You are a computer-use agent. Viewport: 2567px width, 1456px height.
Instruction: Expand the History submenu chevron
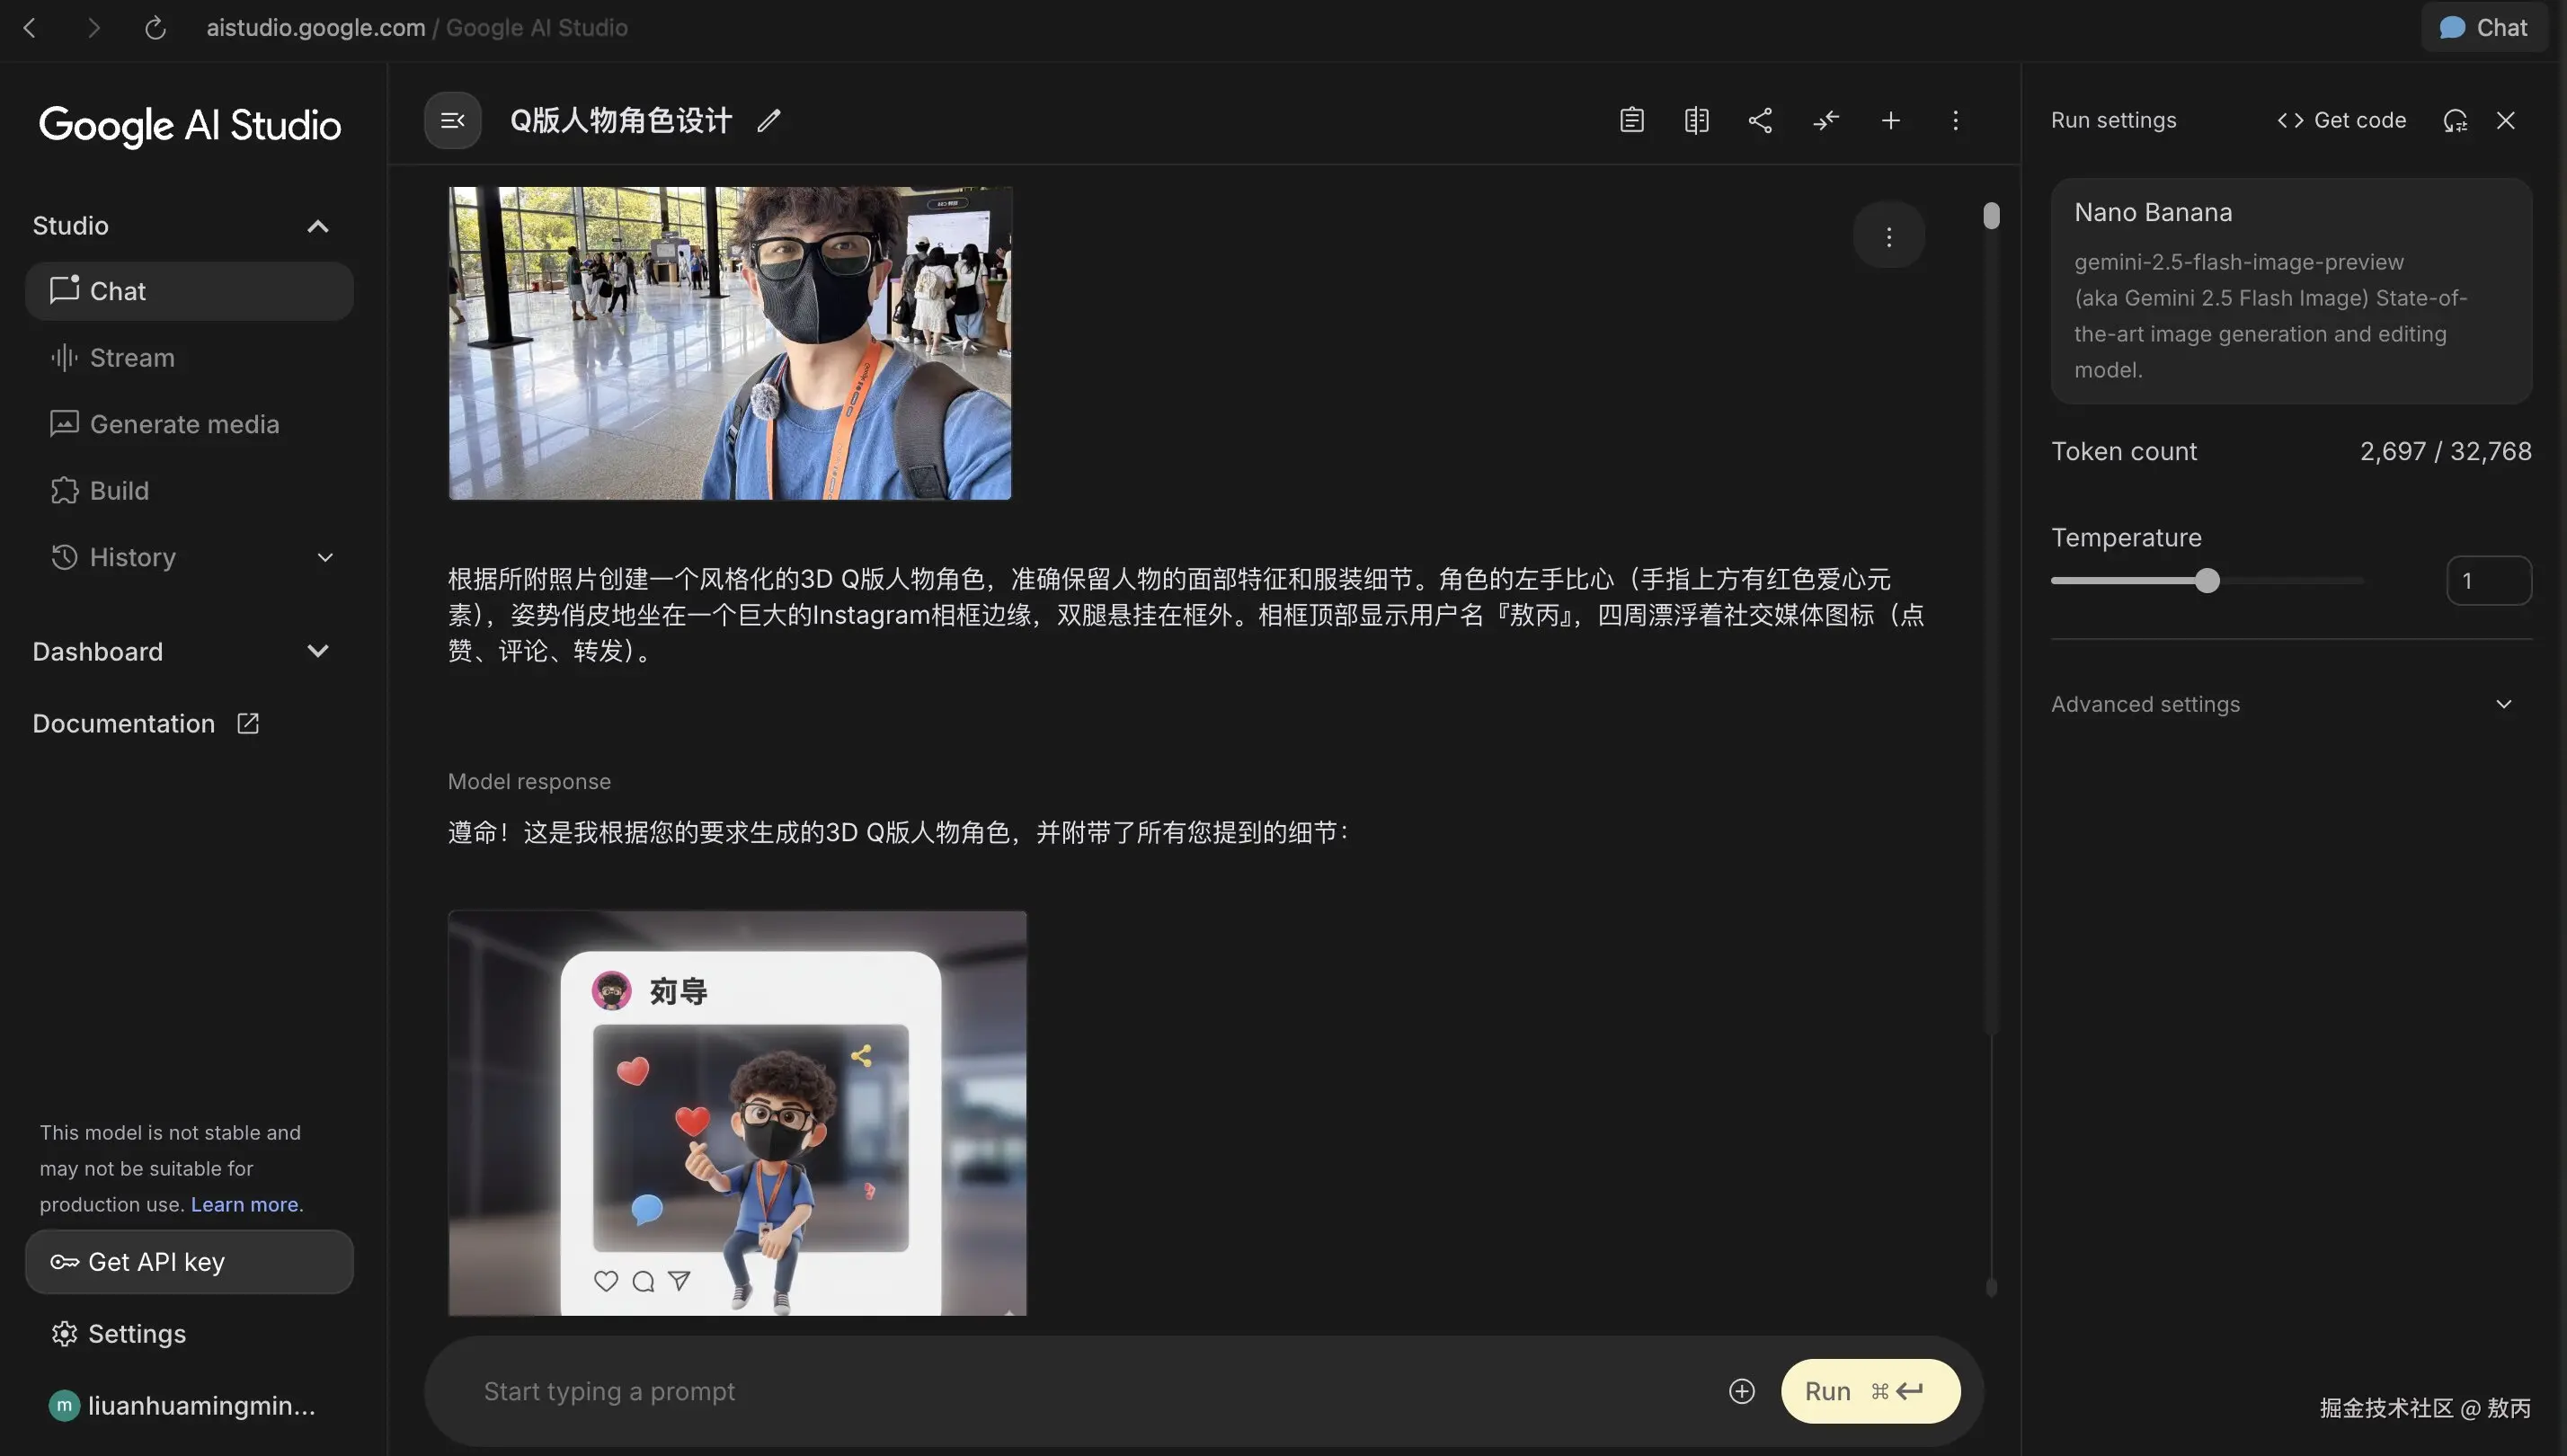325,557
